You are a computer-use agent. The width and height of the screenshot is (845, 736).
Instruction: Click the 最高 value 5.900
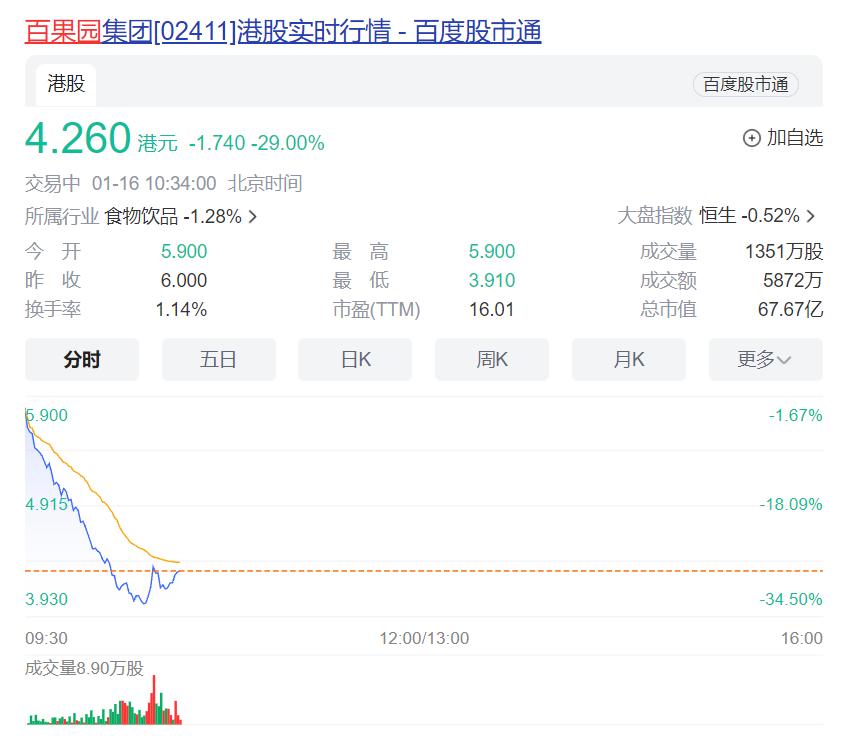pos(491,252)
